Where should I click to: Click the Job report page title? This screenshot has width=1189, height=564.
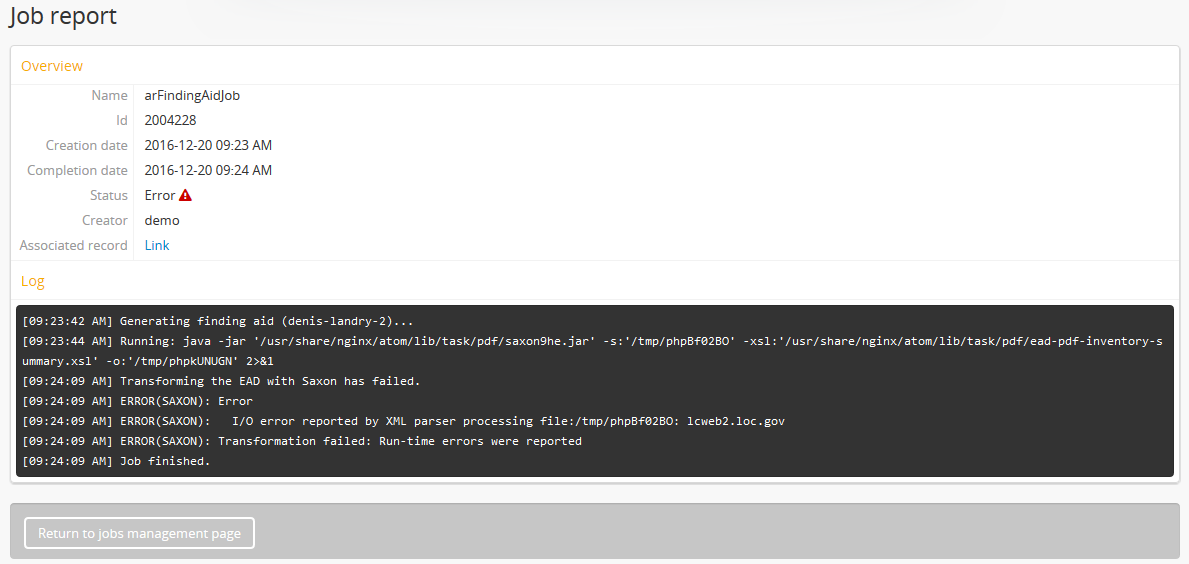coord(63,17)
